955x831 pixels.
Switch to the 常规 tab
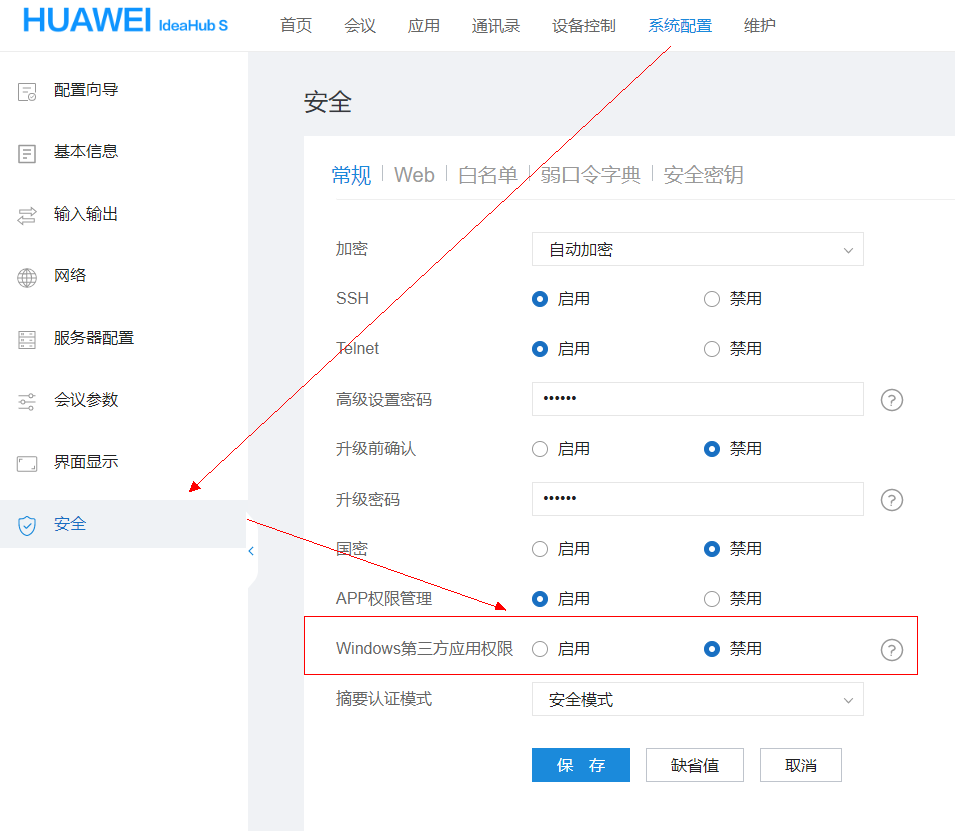(x=351, y=175)
